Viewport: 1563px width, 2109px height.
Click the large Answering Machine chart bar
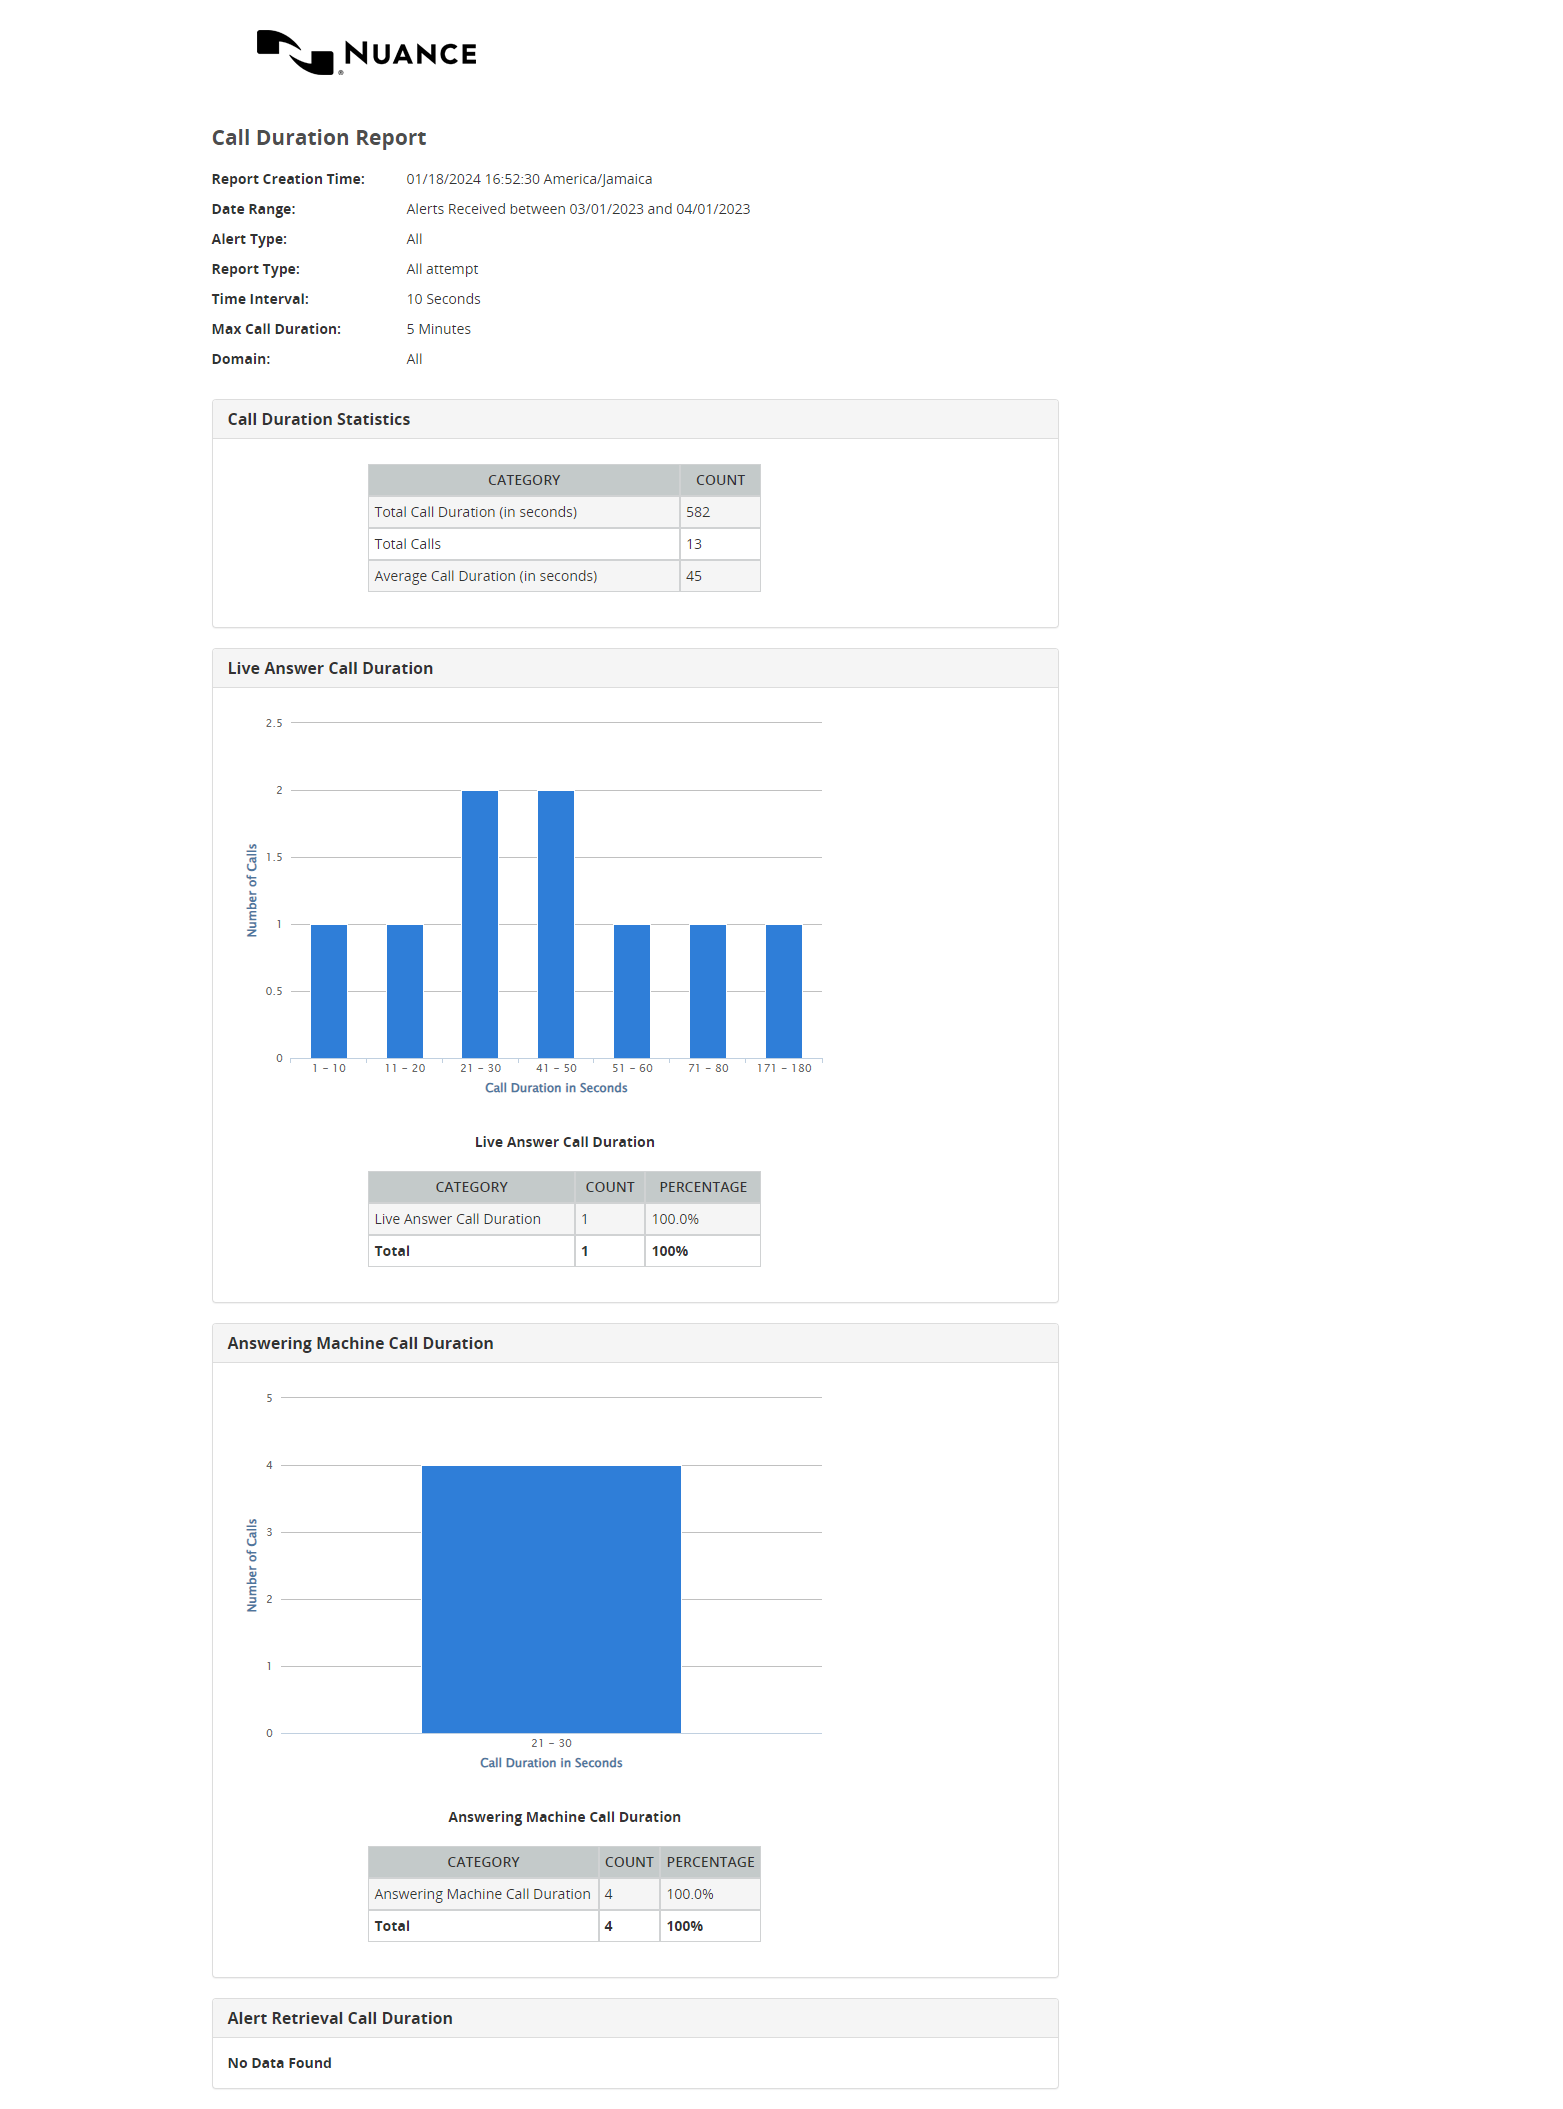(551, 1598)
